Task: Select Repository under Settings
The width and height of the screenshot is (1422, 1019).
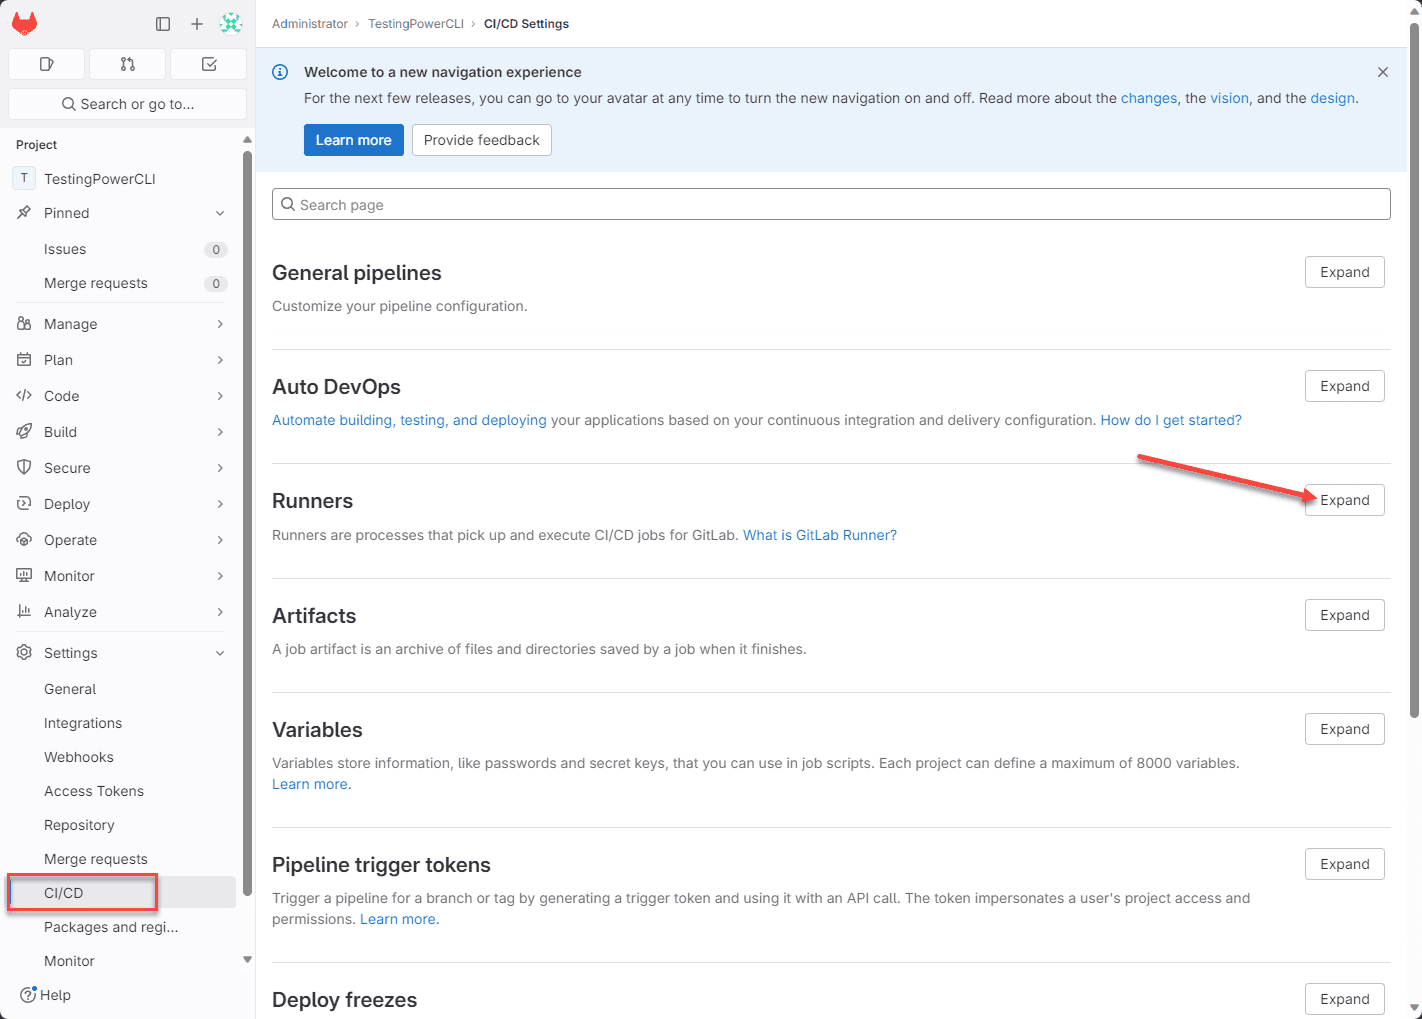Action: 79,825
